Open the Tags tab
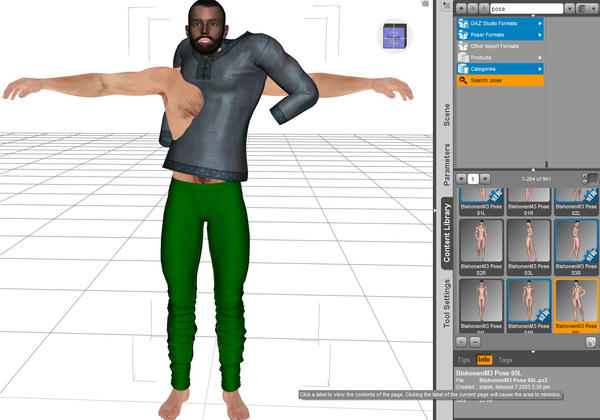The image size is (600, 420). 505,360
